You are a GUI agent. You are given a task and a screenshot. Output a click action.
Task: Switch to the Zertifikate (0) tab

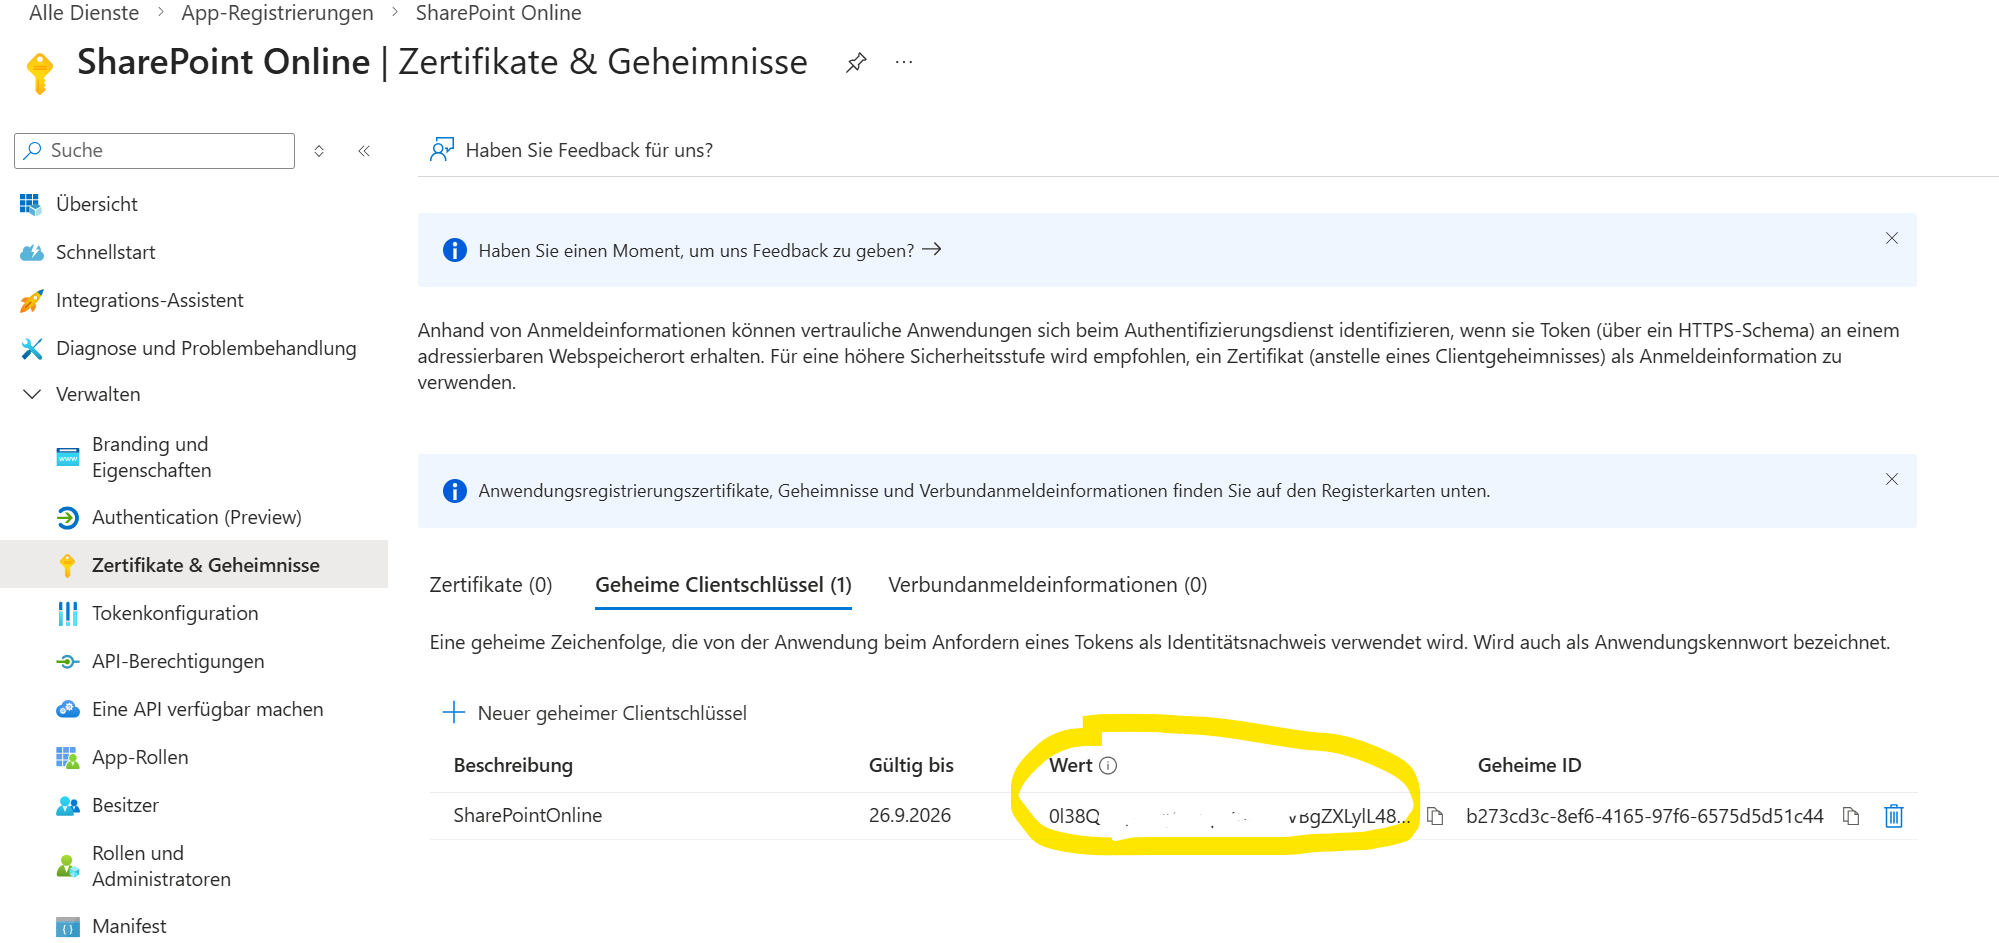490,585
